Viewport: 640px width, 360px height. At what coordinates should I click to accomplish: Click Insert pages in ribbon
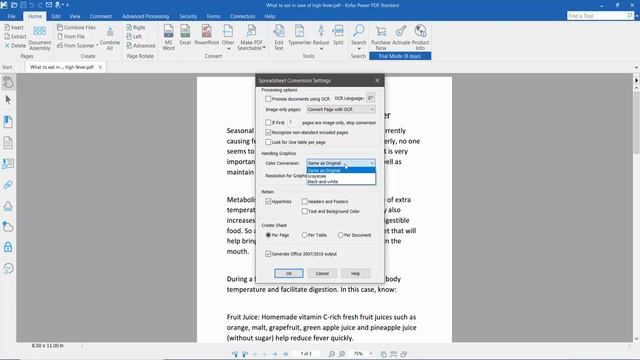coord(14,27)
